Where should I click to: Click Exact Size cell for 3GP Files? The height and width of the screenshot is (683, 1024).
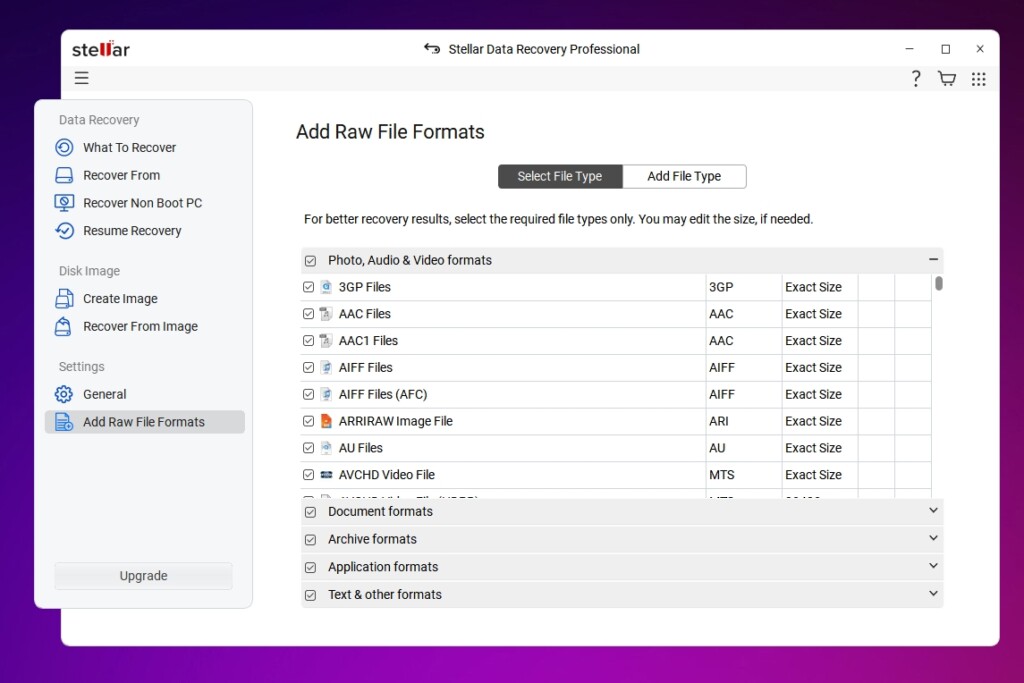pos(820,287)
